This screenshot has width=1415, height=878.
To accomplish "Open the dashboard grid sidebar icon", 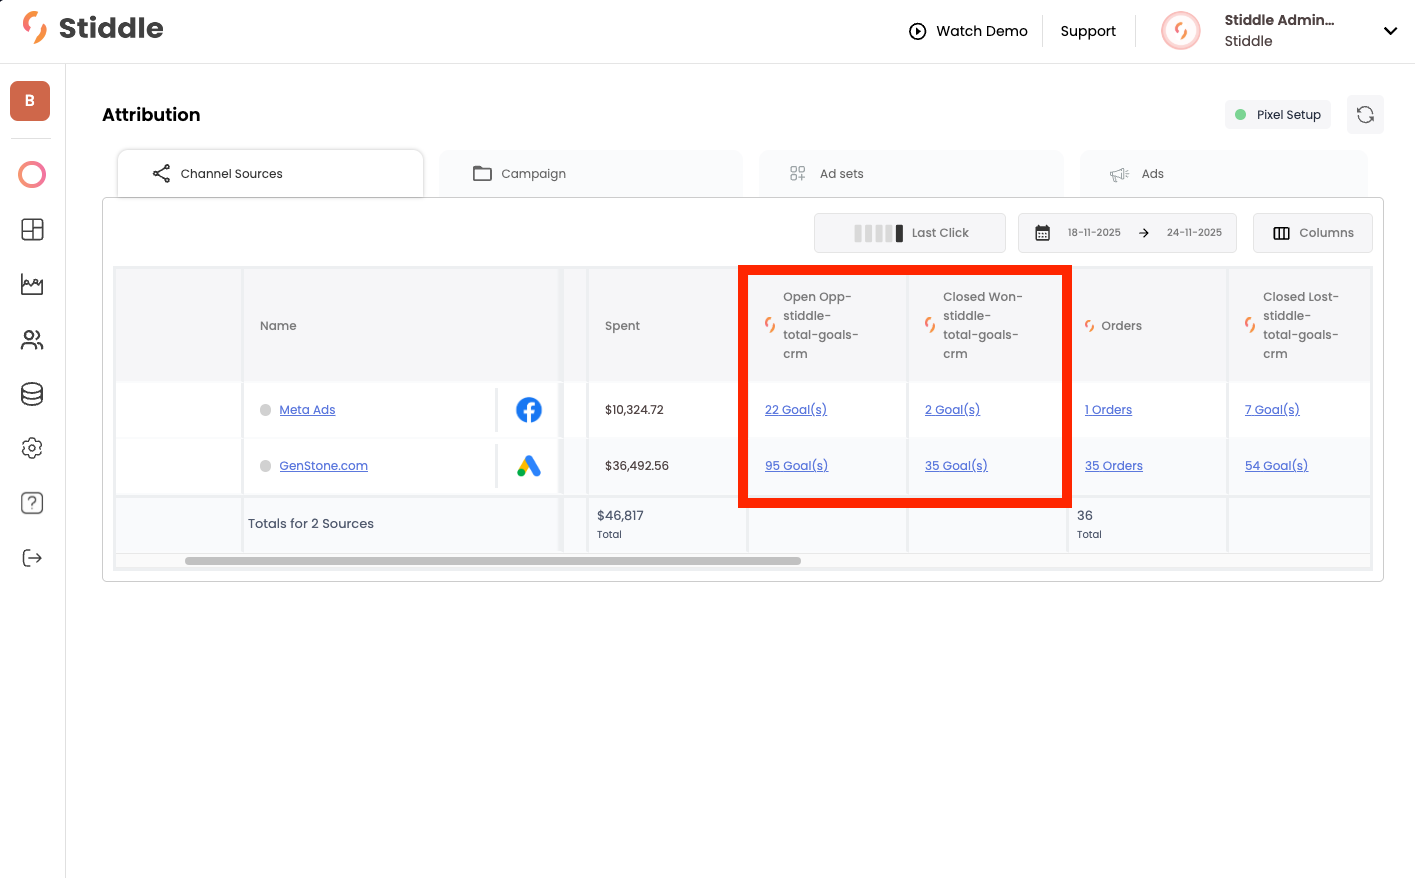I will [32, 230].
